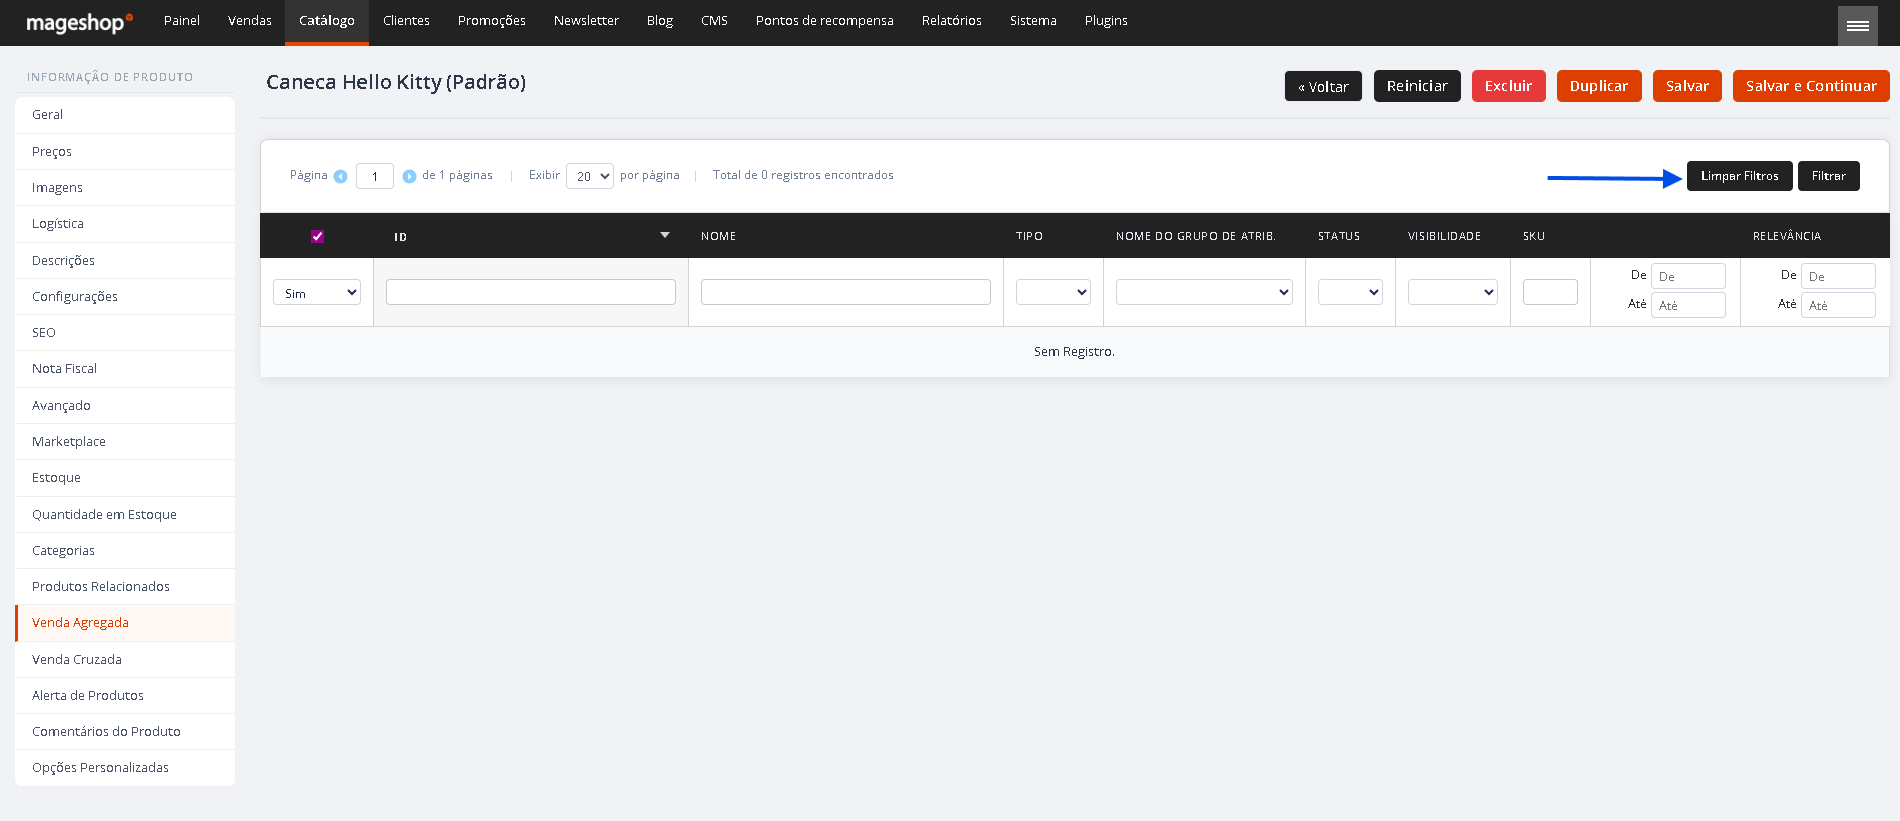Click the « Voltar button
Viewport: 1900px width, 821px height.
pos(1323,86)
